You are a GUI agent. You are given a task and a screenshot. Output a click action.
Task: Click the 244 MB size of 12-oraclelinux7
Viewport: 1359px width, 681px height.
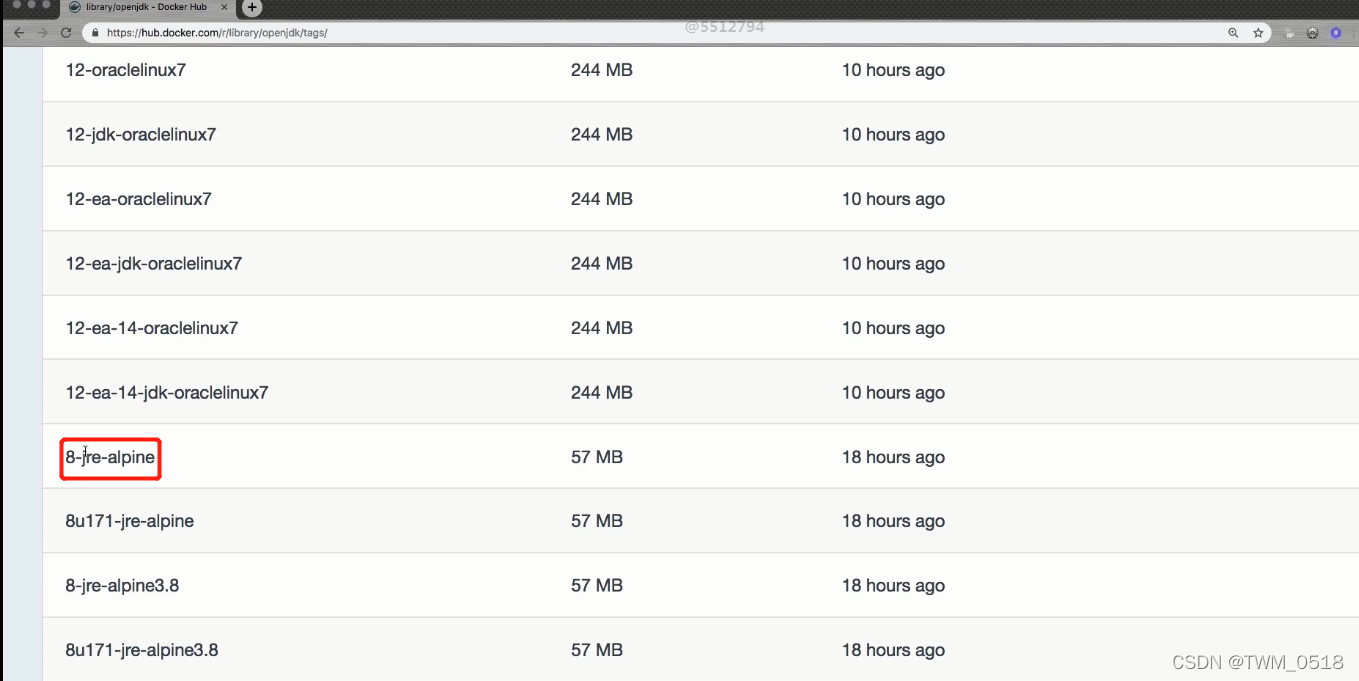click(x=602, y=70)
